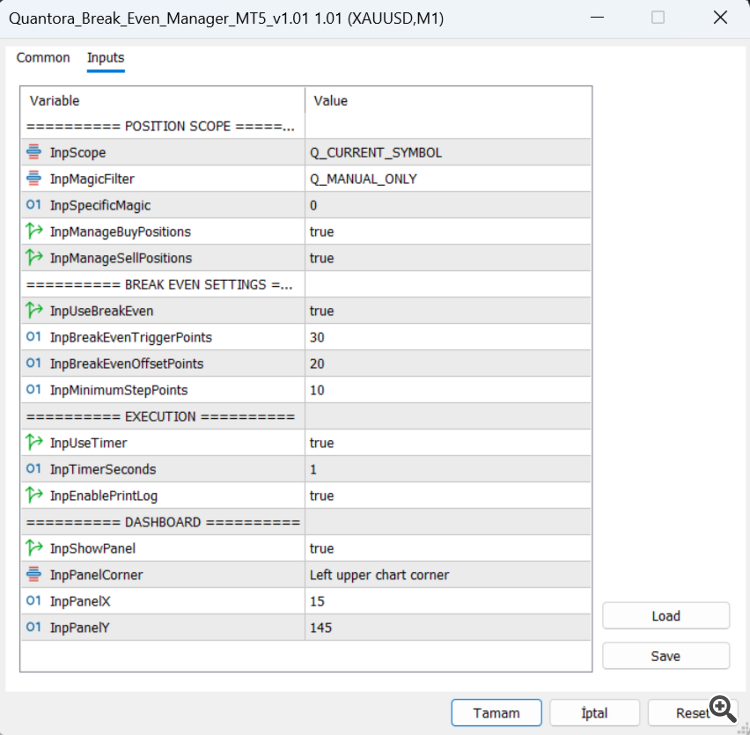This screenshot has width=750, height=735.
Task: Open Q_CURRENT_SYMBOL scope value dropdown
Action: point(448,153)
